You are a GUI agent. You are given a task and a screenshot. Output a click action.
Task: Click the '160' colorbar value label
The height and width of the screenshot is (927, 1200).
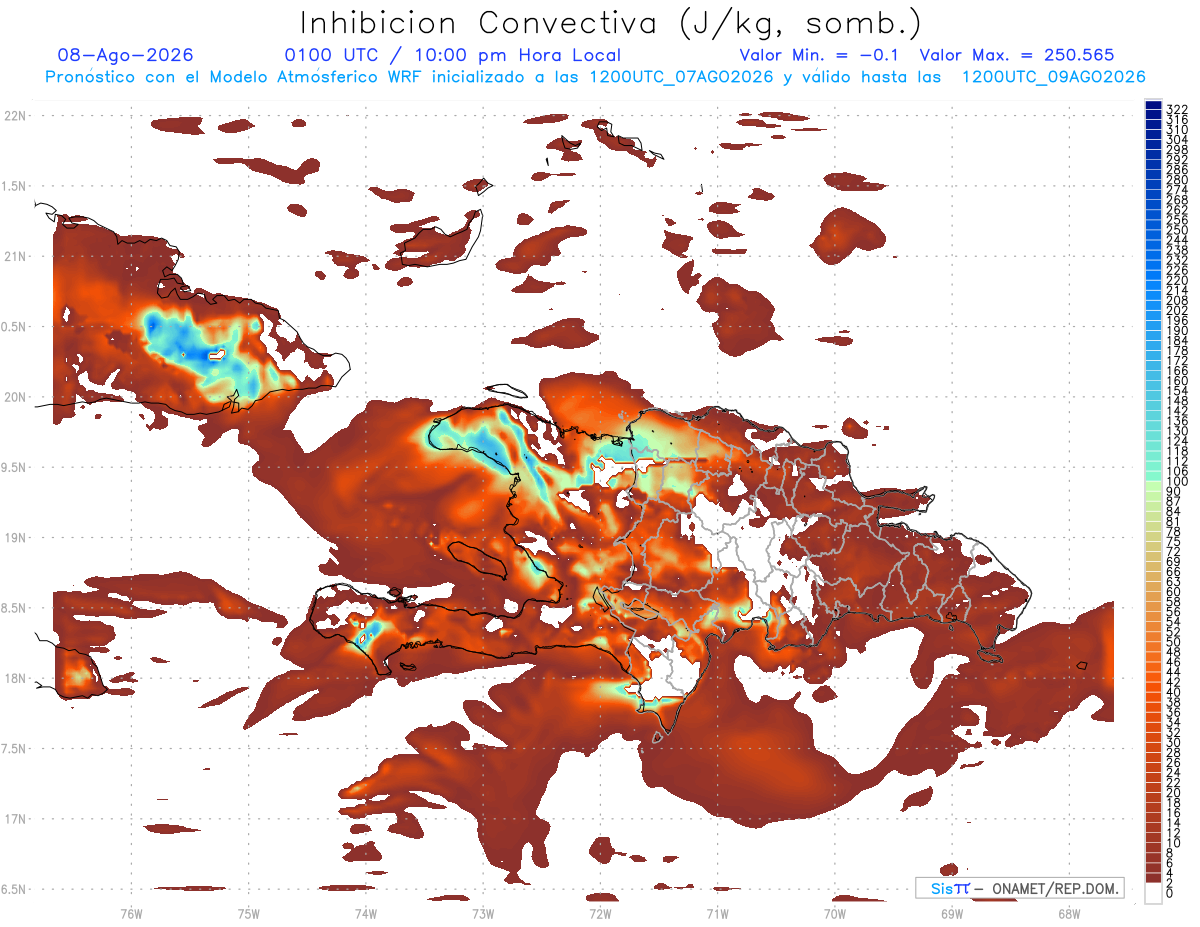(1177, 381)
